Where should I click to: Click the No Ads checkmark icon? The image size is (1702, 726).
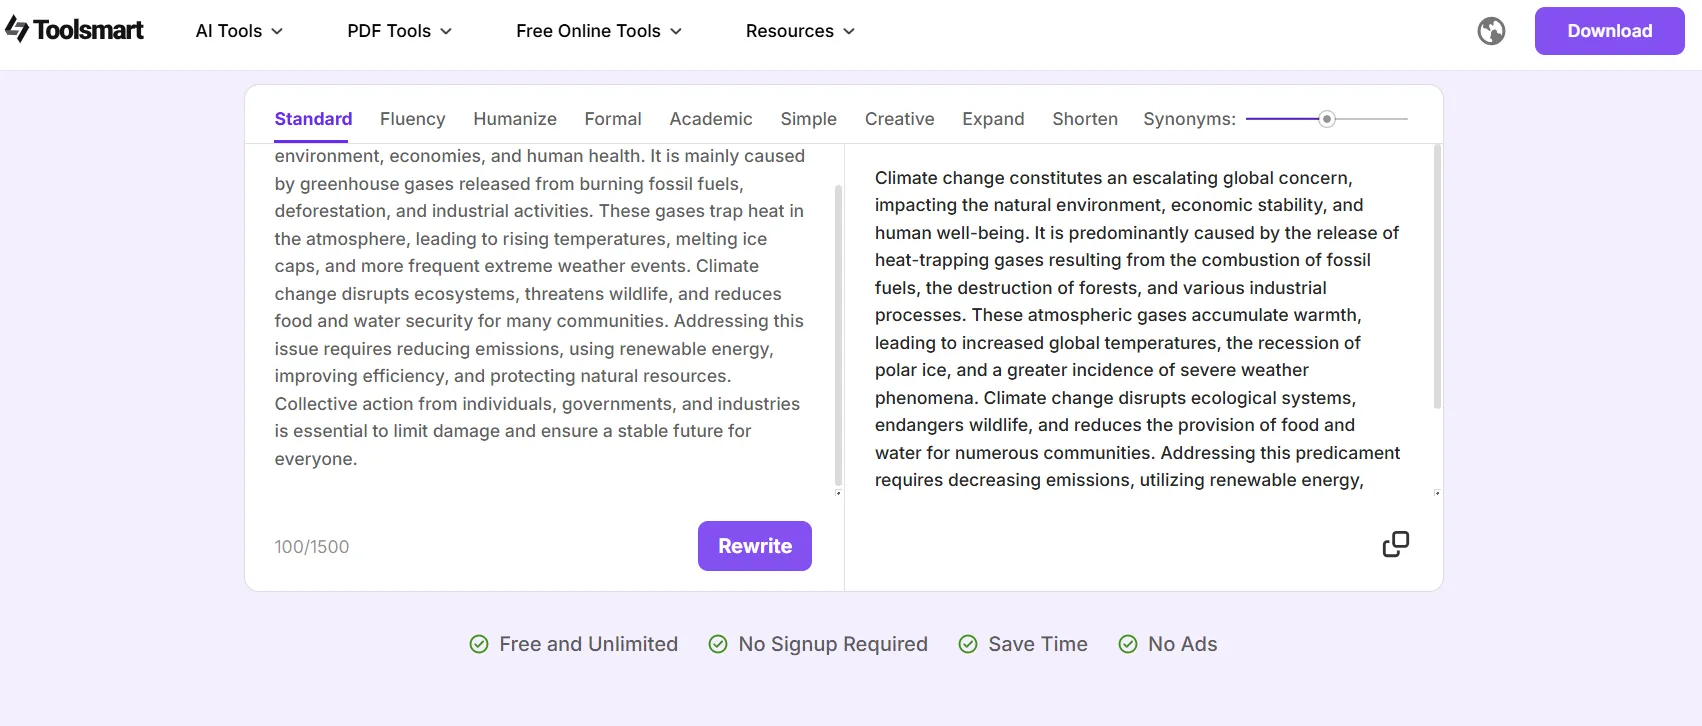point(1128,644)
